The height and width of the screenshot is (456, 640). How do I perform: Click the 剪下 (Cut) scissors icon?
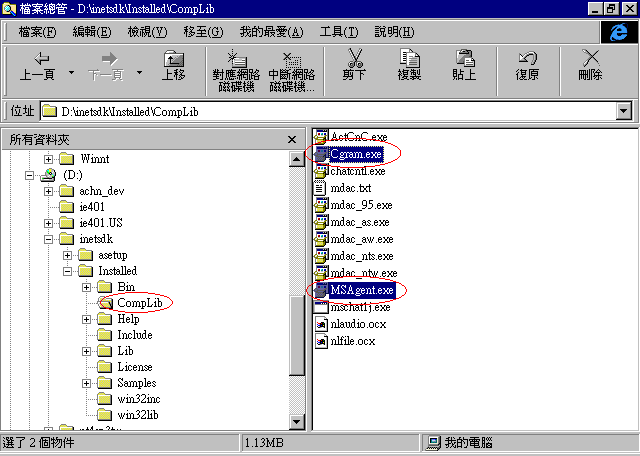(354, 59)
